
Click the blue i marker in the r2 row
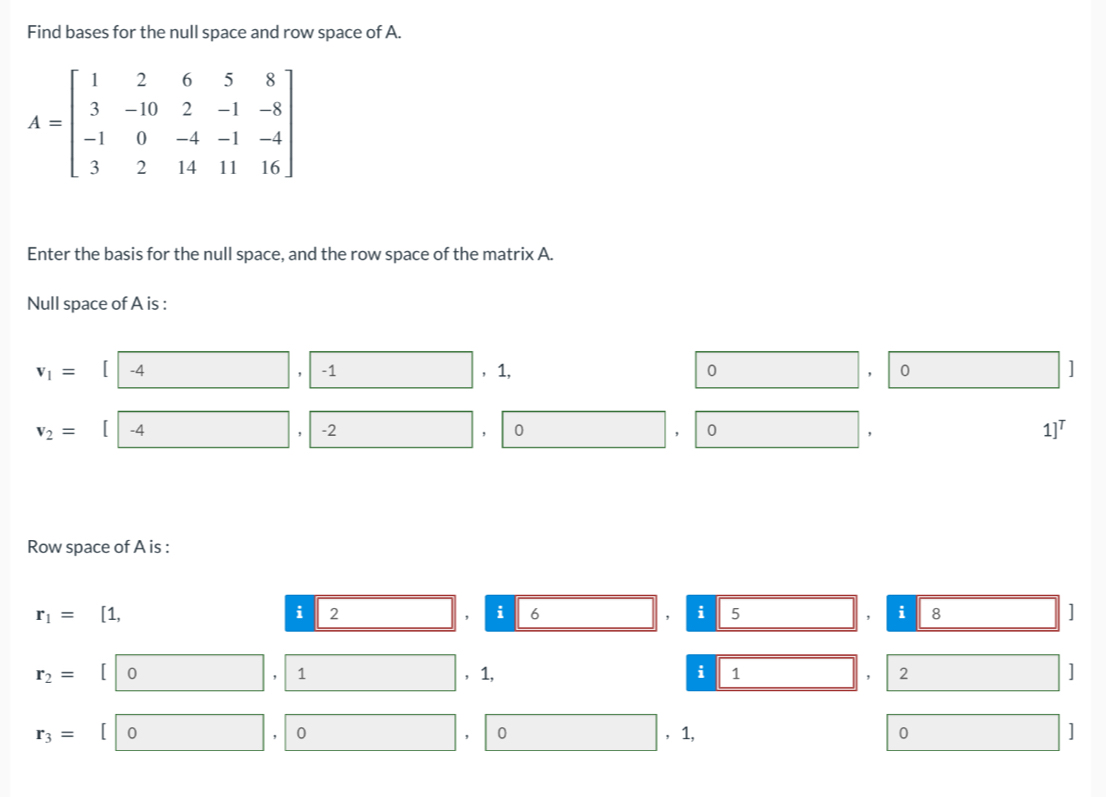[x=700, y=673]
